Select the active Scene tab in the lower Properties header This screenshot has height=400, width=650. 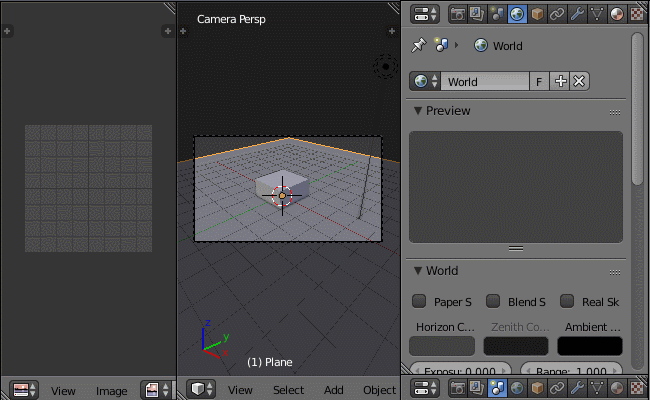[497, 388]
